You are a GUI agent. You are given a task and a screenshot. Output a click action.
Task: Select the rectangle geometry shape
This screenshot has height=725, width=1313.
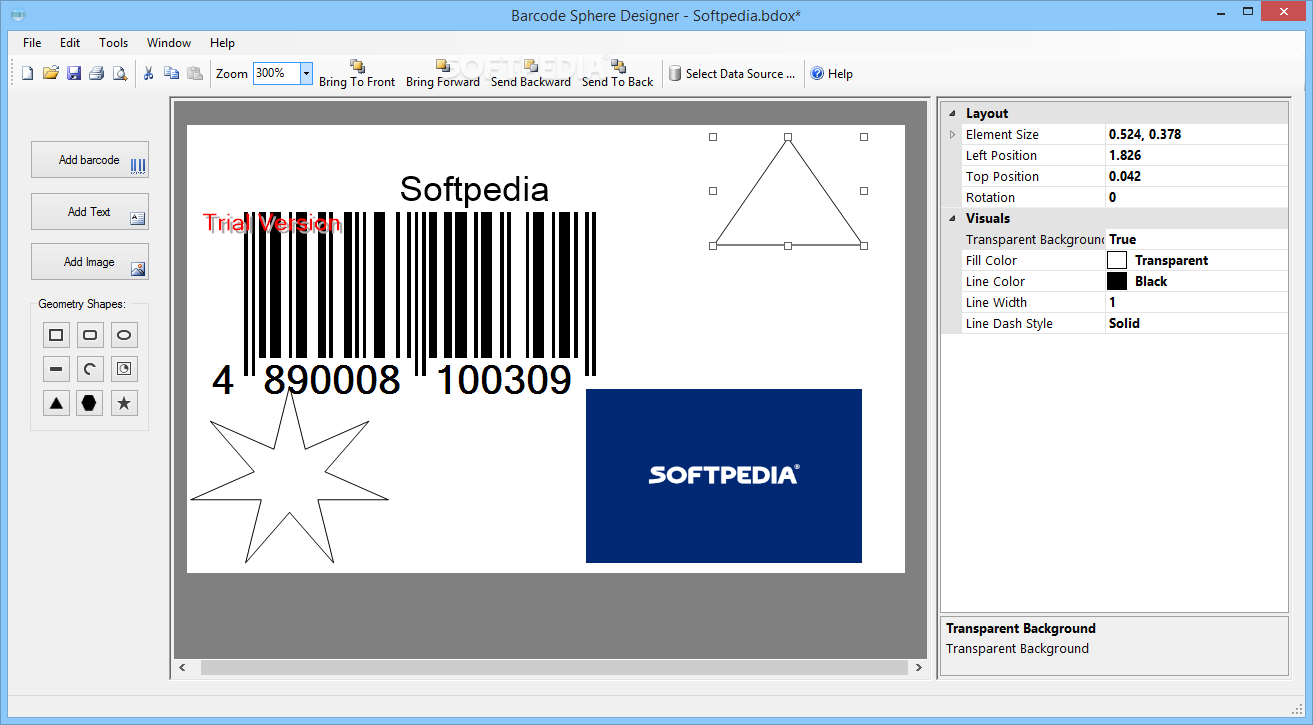[56, 335]
